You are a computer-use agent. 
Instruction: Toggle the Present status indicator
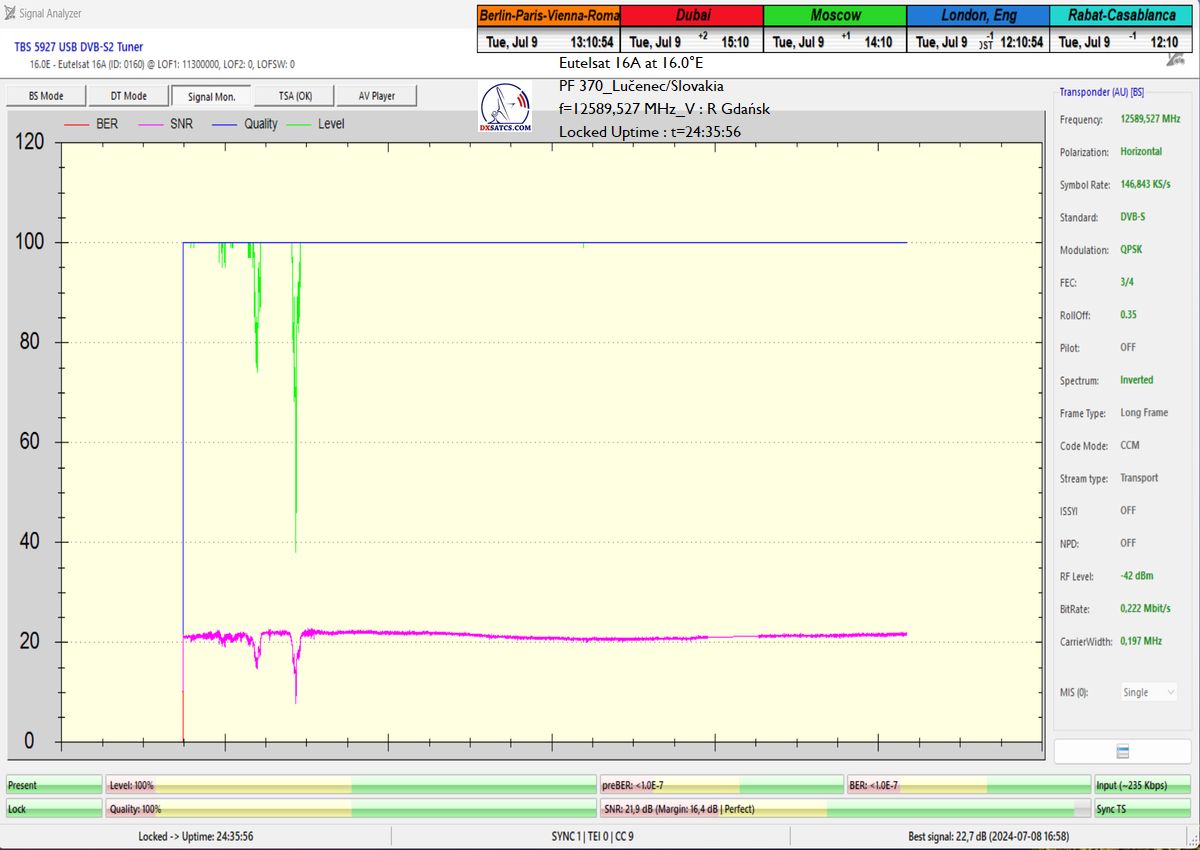coord(54,786)
